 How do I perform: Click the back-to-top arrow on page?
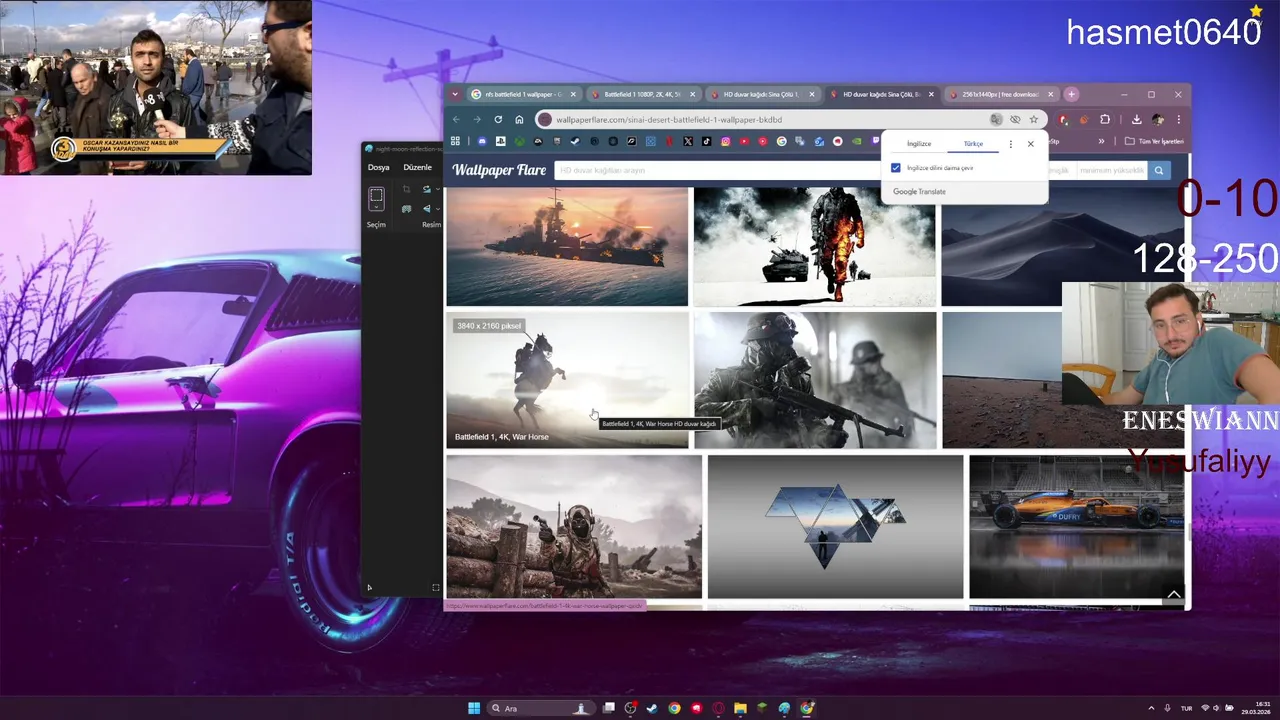point(1174,594)
